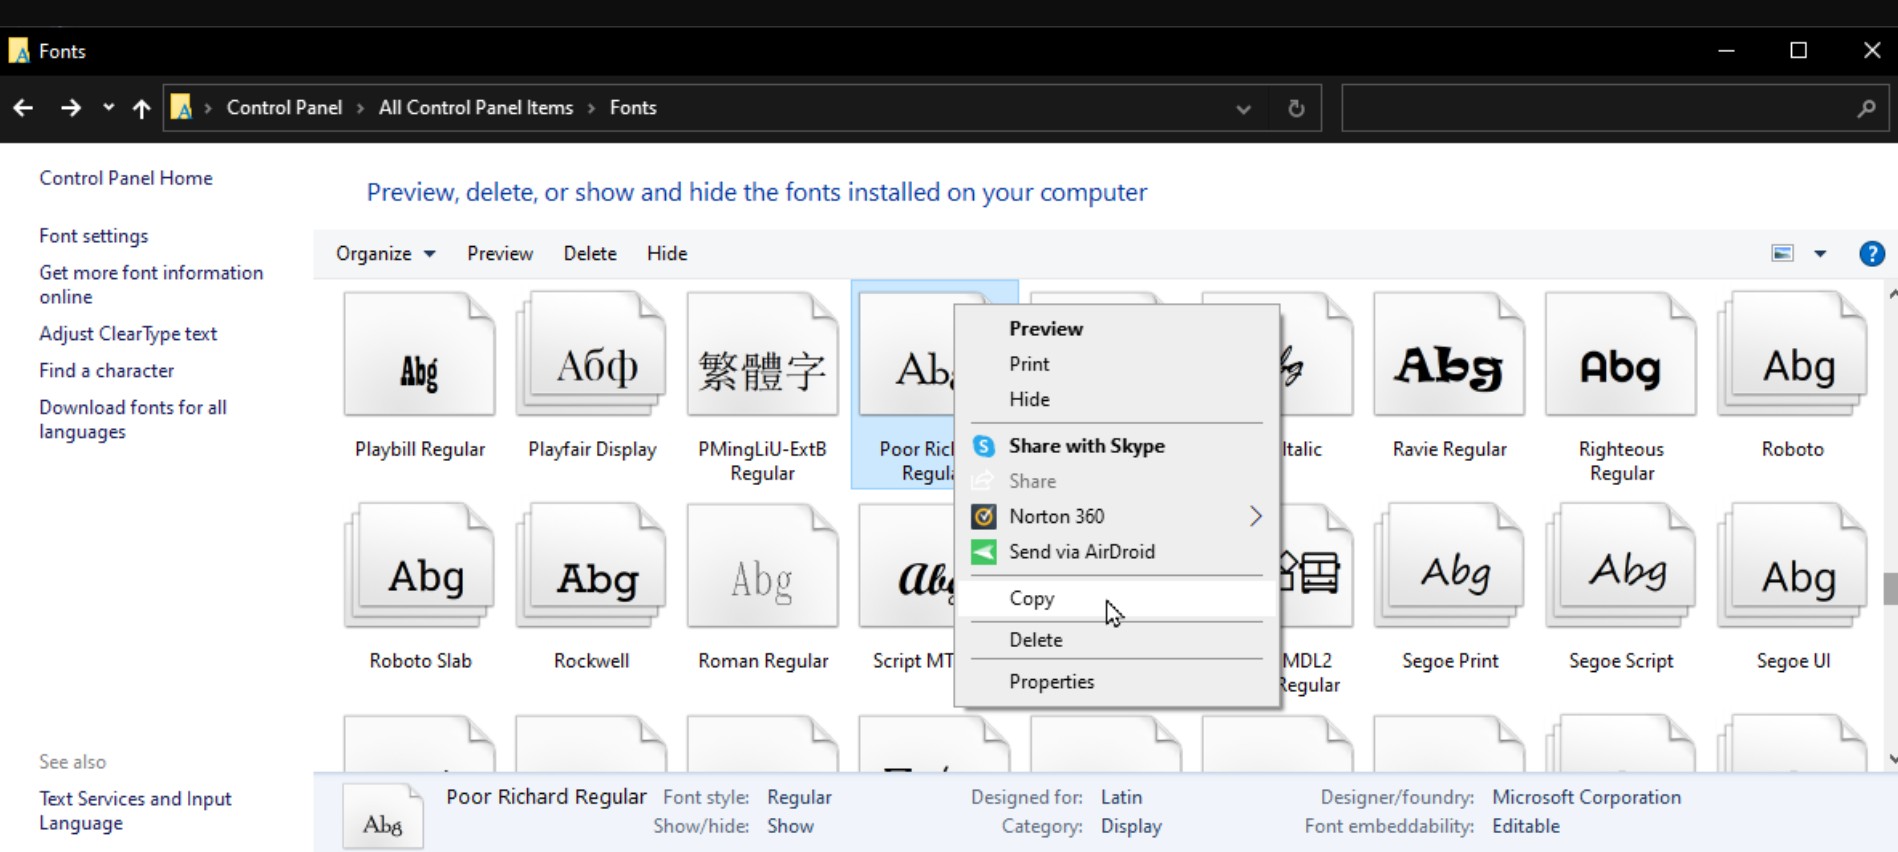Viewport: 1898px width, 852px height.
Task: Select the Roboto Slab font icon
Action: (x=419, y=566)
